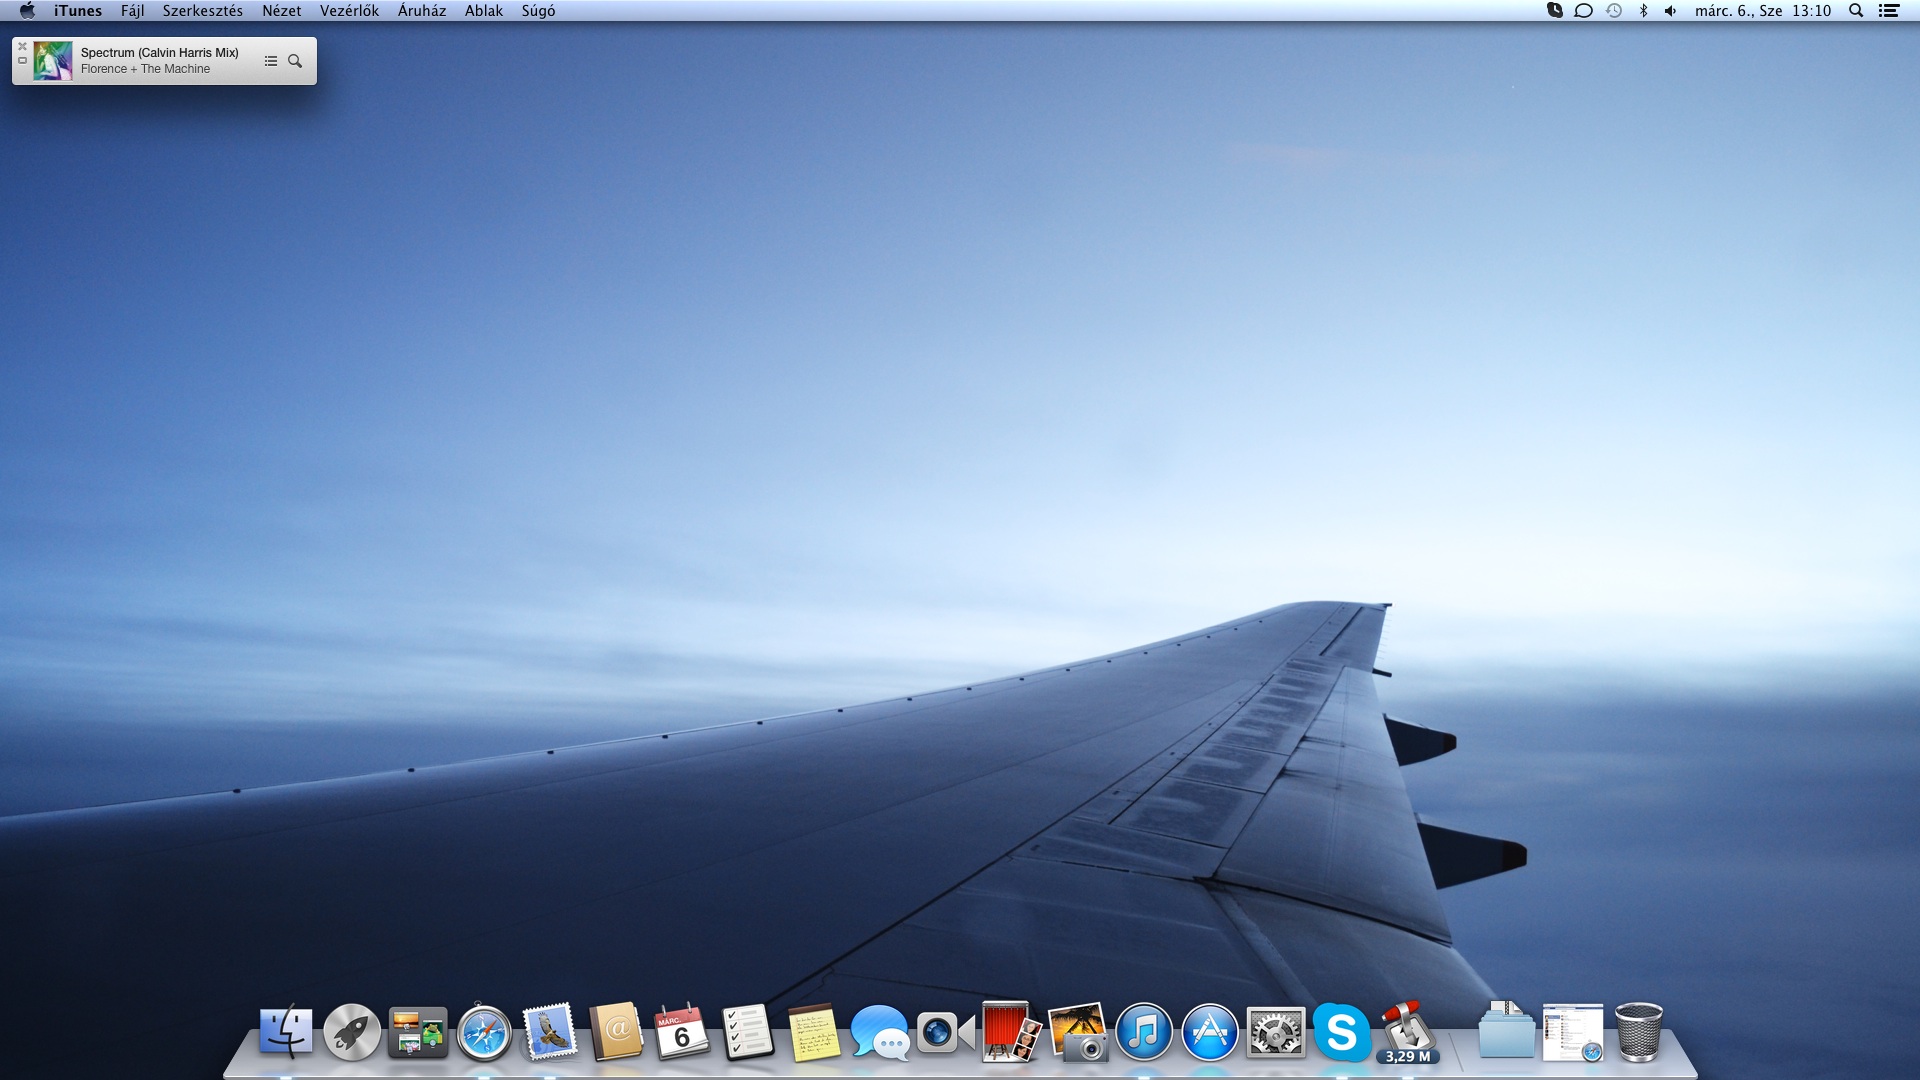Open Safari compass icon in Dock
Viewport: 1920px width, 1080px height.
(x=484, y=1032)
